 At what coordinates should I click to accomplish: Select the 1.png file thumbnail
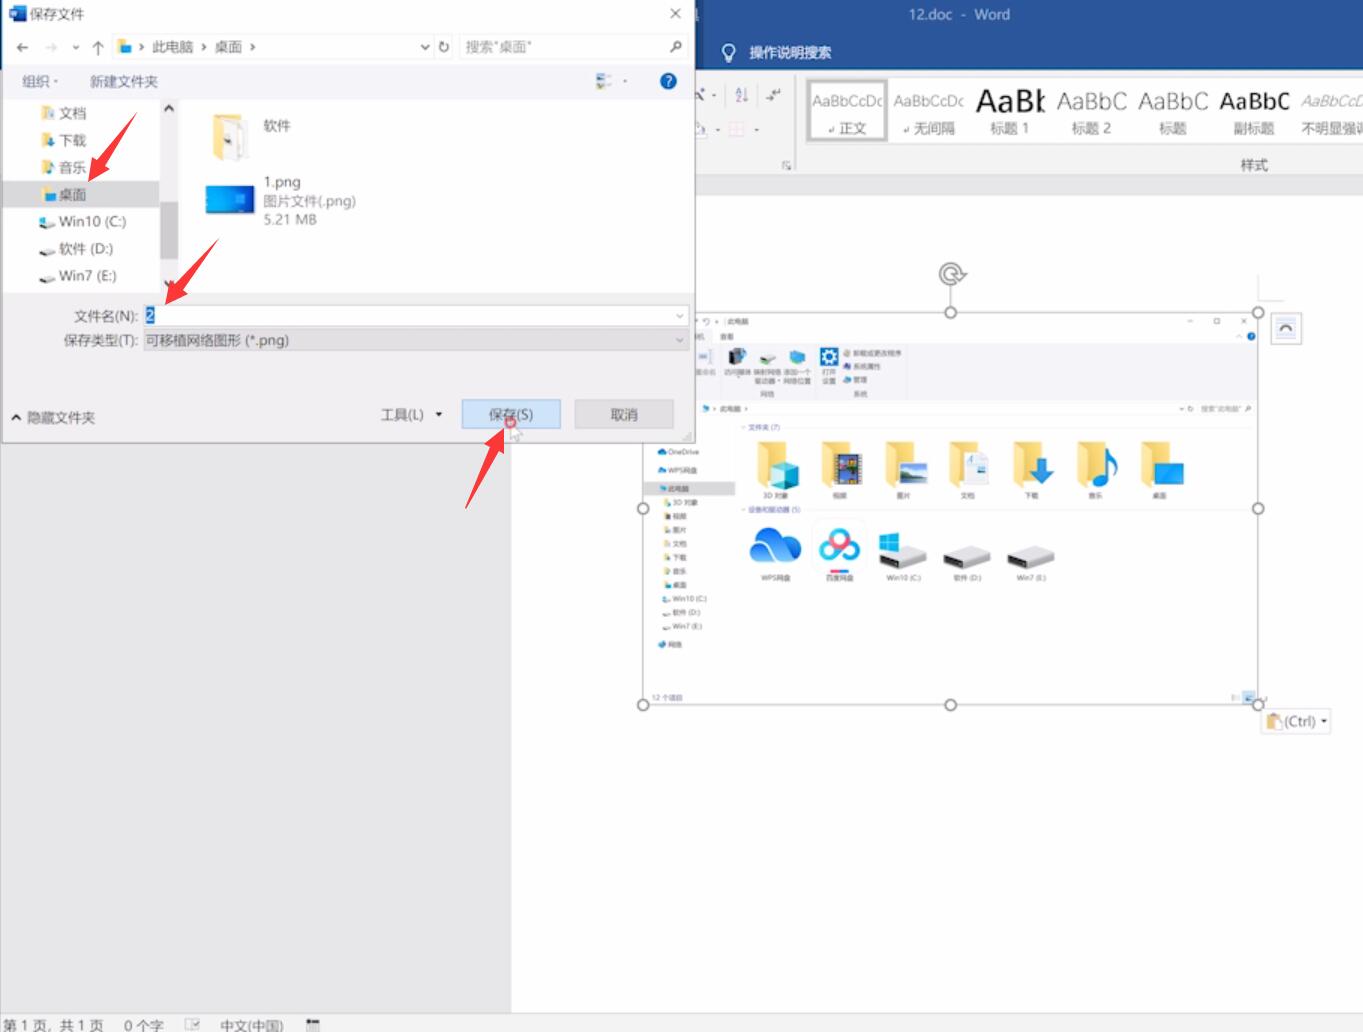[x=230, y=200]
